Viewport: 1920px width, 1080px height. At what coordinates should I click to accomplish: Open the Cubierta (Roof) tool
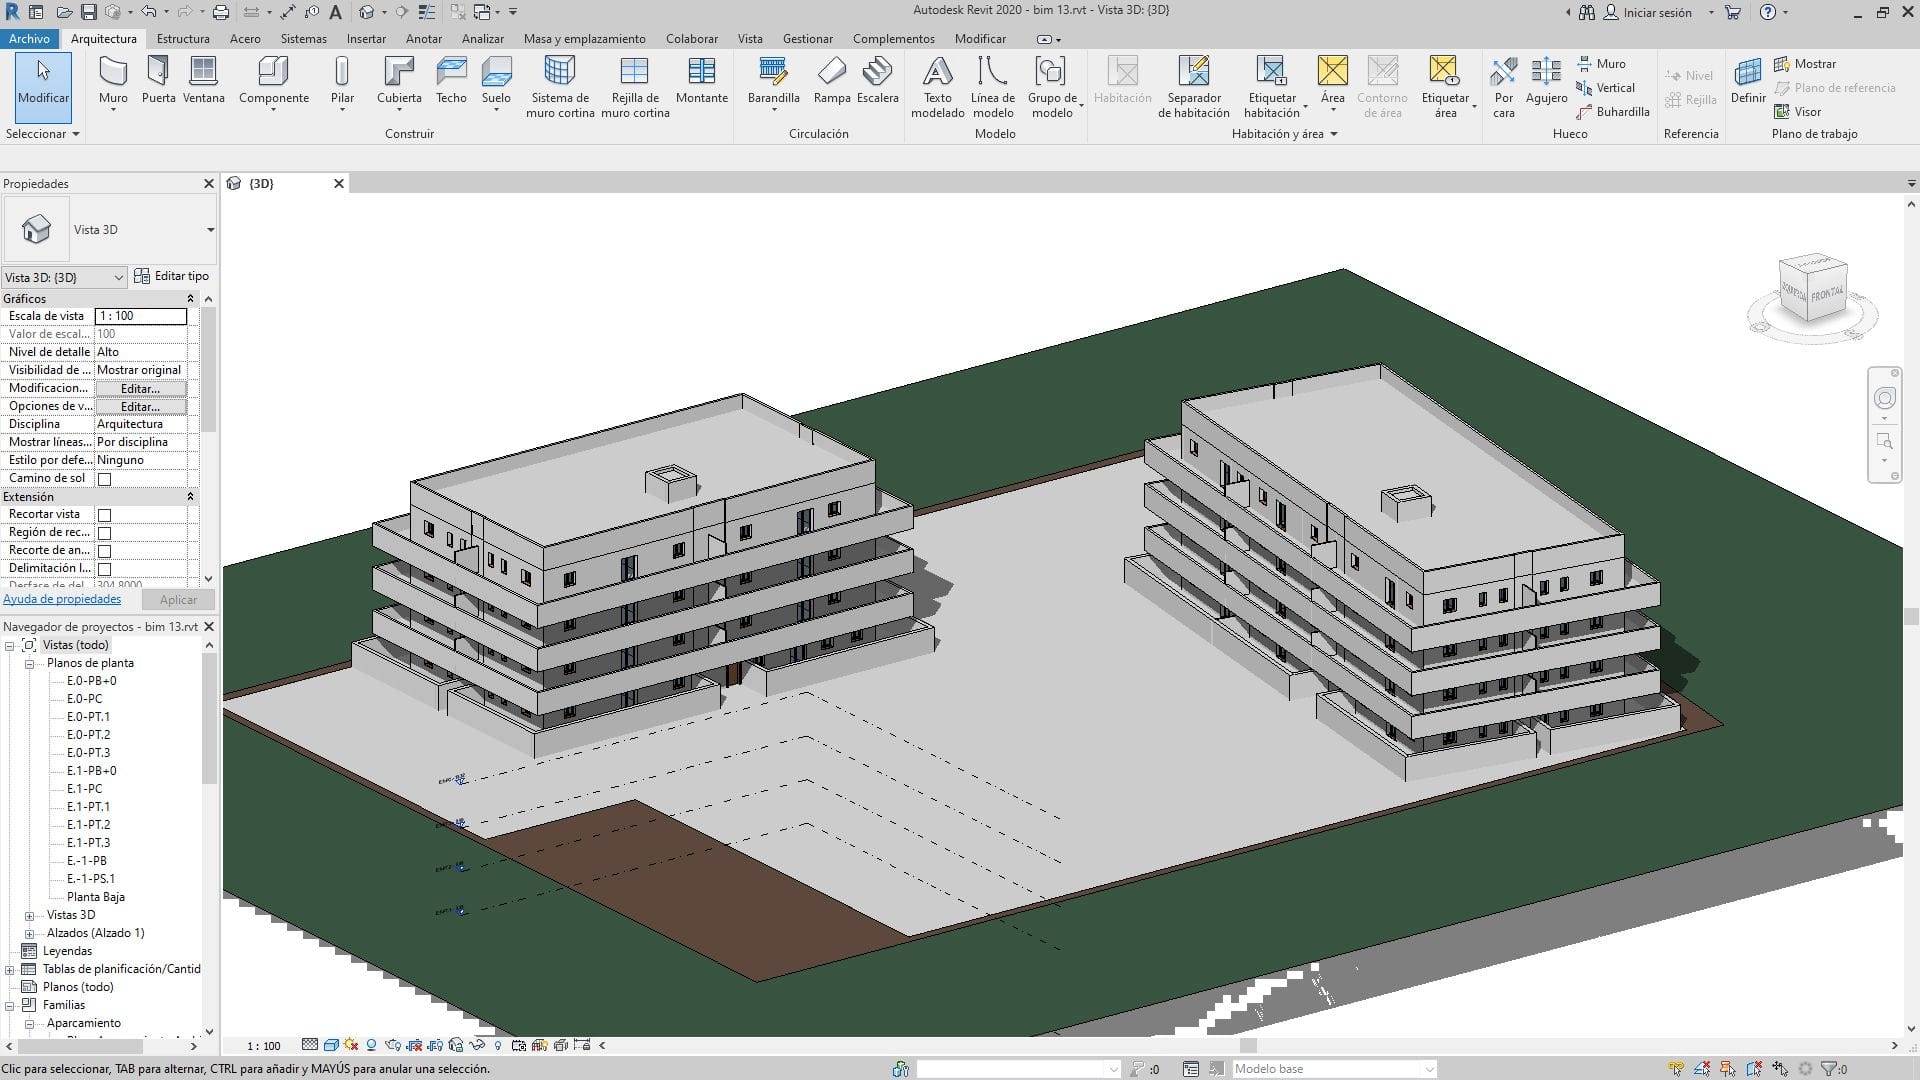pyautogui.click(x=399, y=80)
